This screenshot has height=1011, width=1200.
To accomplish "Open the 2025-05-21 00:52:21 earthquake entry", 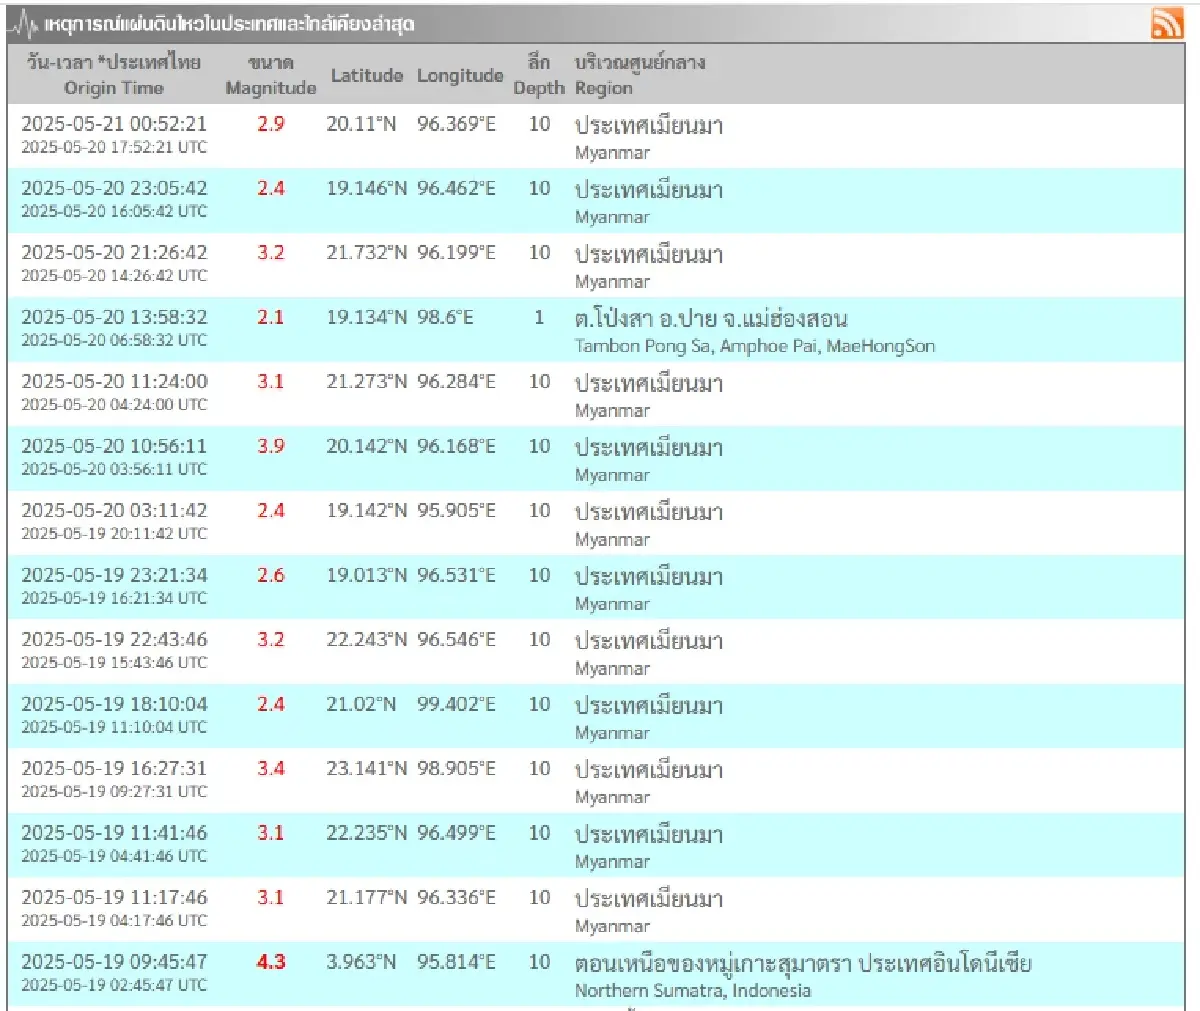I will coord(114,124).
